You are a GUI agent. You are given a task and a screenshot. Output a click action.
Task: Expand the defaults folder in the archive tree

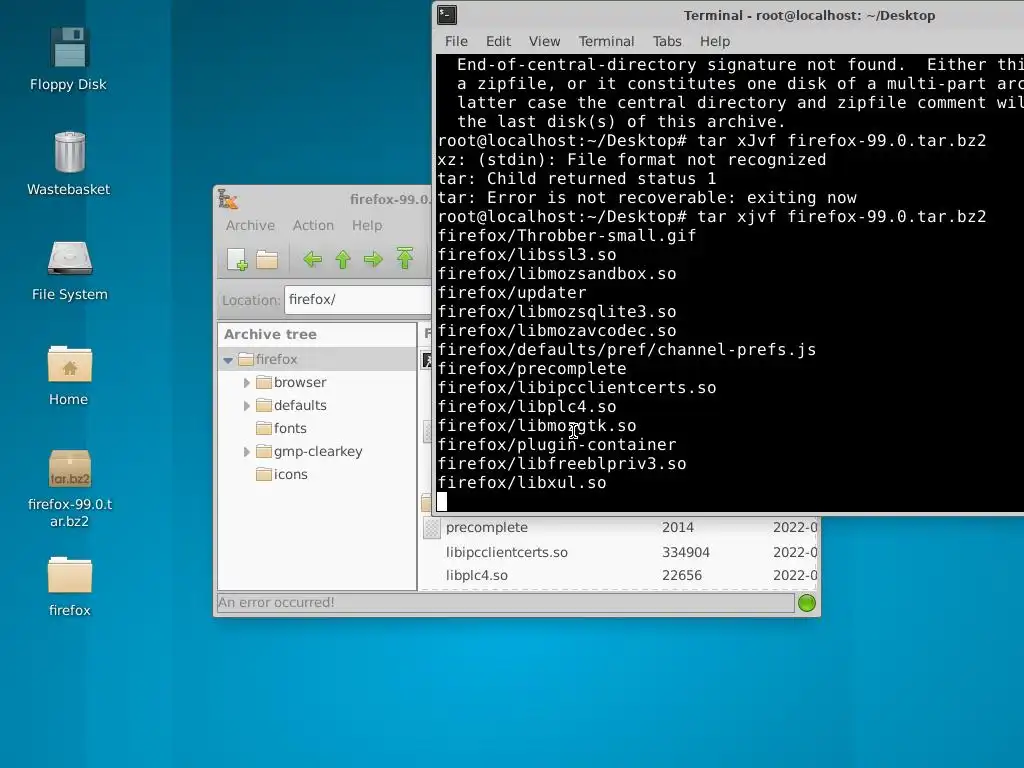coord(247,406)
